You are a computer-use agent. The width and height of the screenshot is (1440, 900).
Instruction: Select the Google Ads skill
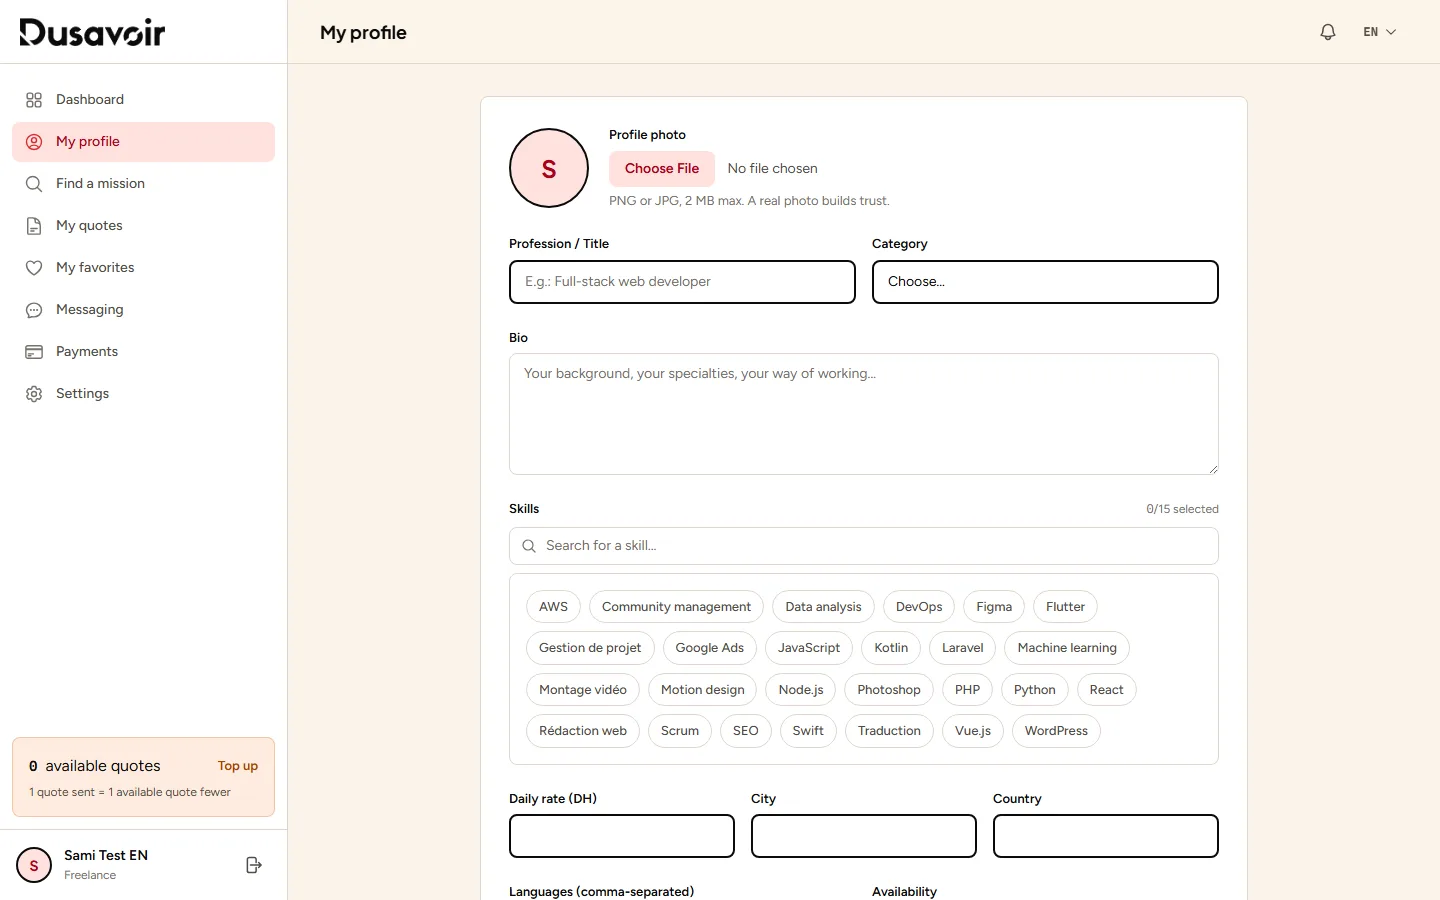[710, 648]
